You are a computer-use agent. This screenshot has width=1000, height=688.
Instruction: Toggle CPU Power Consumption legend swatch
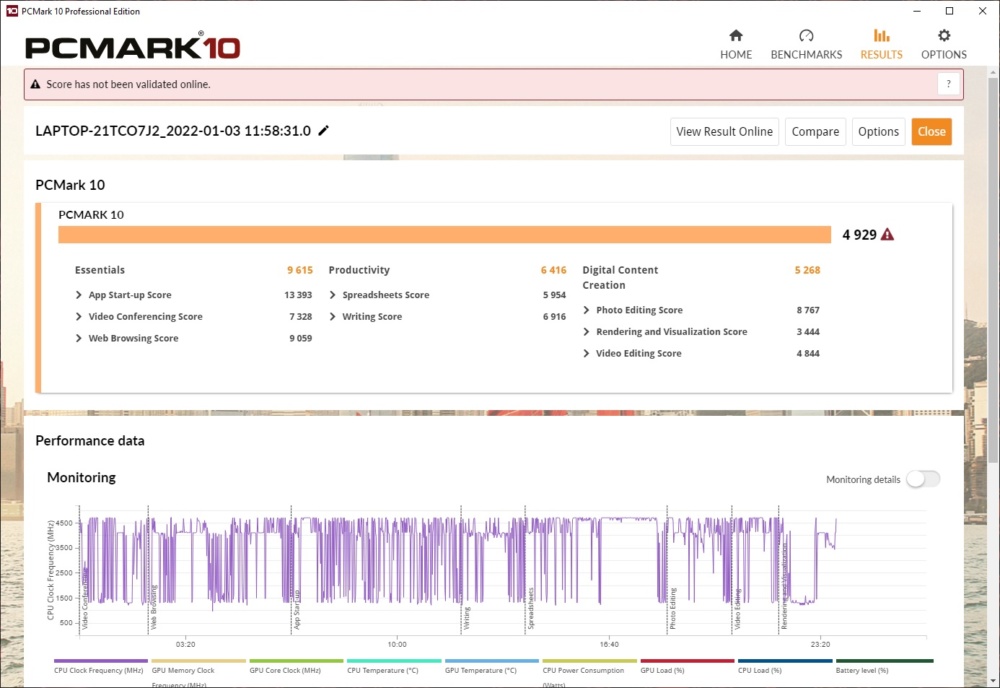(x=589, y=661)
